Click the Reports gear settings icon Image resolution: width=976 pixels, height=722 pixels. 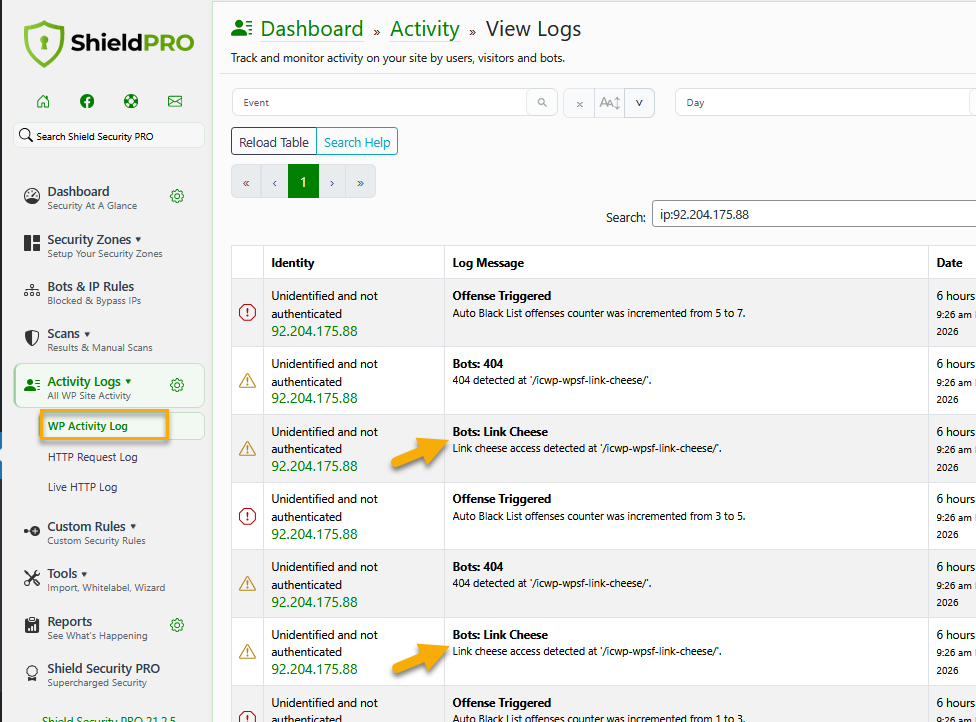click(177, 625)
